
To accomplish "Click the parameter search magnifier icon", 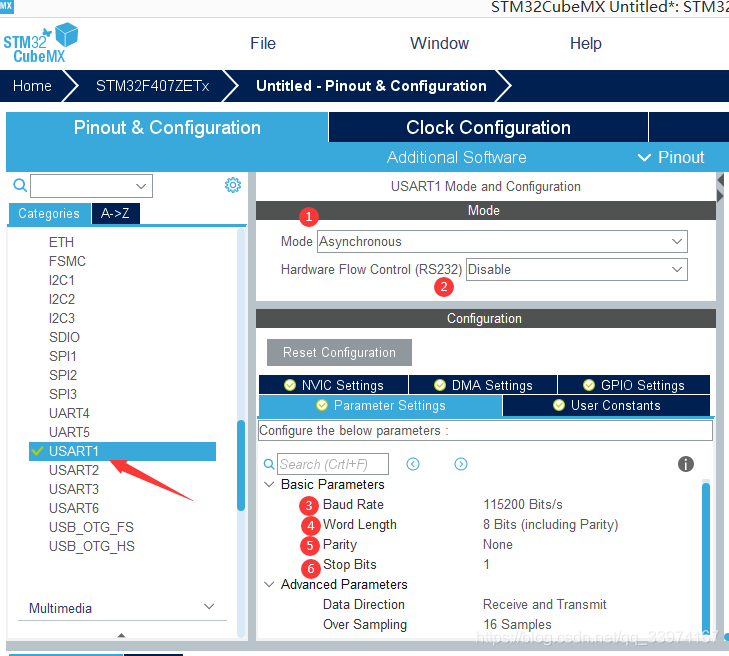I will point(268,464).
